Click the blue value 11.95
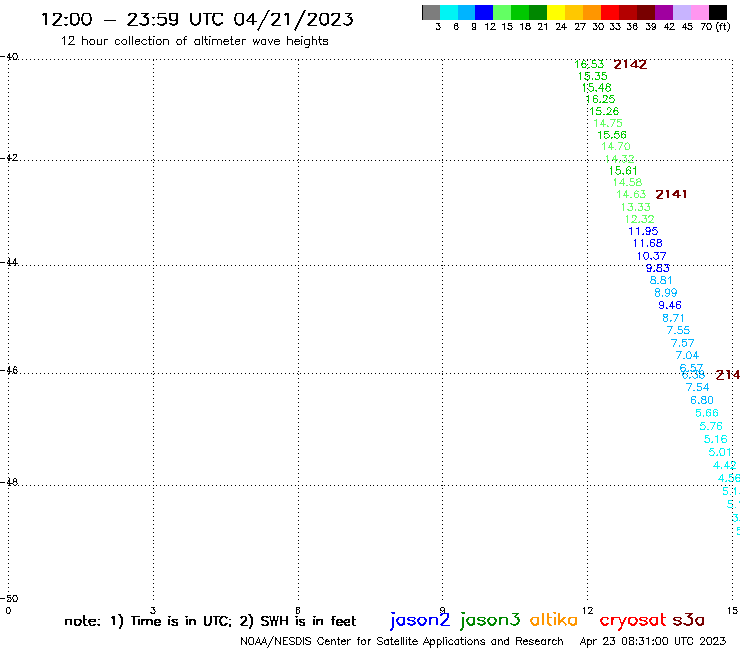The width and height of the screenshot is (740, 650). point(643,231)
